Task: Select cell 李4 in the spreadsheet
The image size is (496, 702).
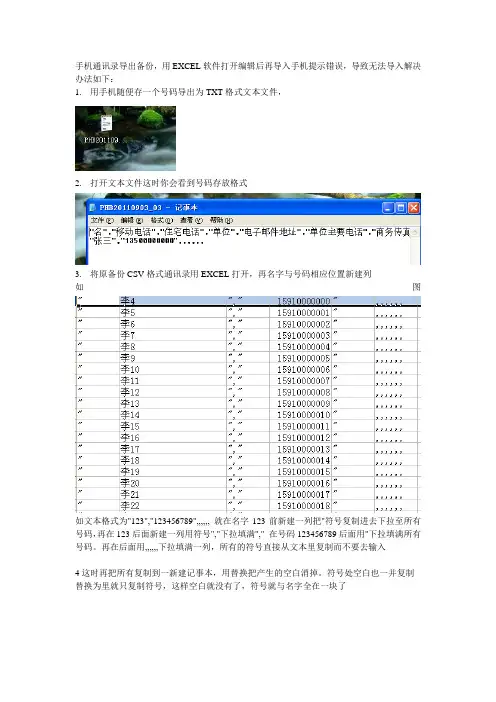Action: pyautogui.click(x=173, y=301)
